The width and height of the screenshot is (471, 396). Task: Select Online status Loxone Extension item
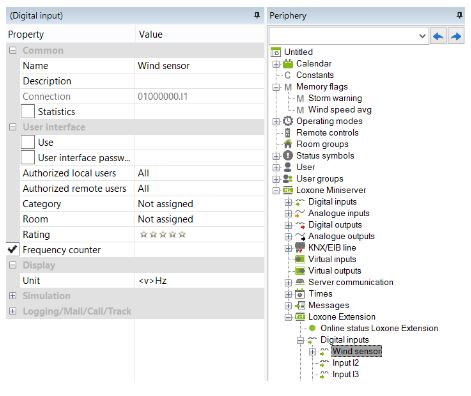click(379, 328)
